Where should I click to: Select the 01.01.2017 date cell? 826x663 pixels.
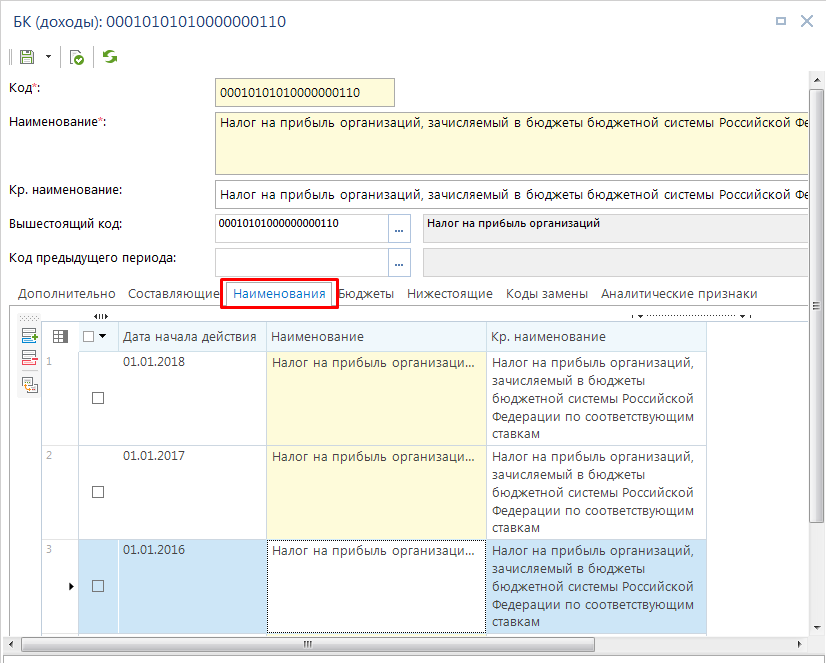coord(192,492)
